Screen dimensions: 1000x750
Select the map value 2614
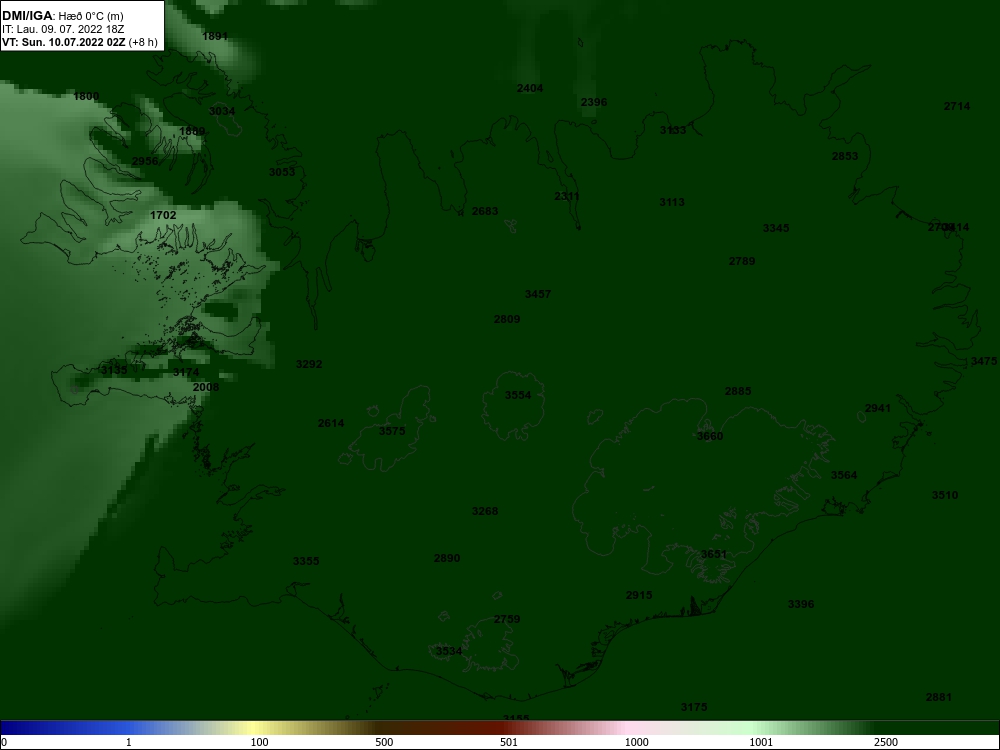pos(331,423)
